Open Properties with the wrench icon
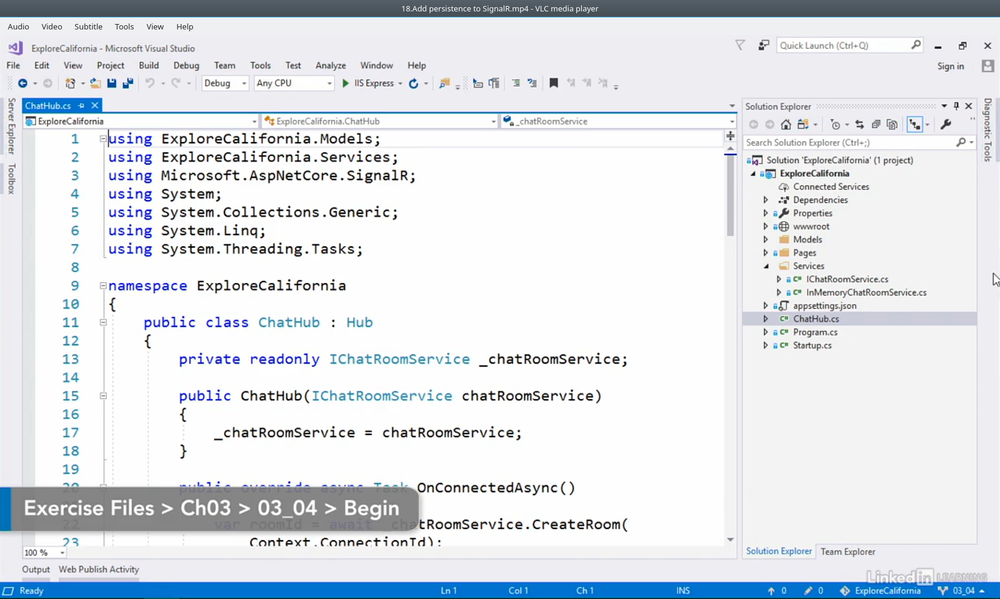Viewport: 1000px width, 599px height. coord(946,124)
